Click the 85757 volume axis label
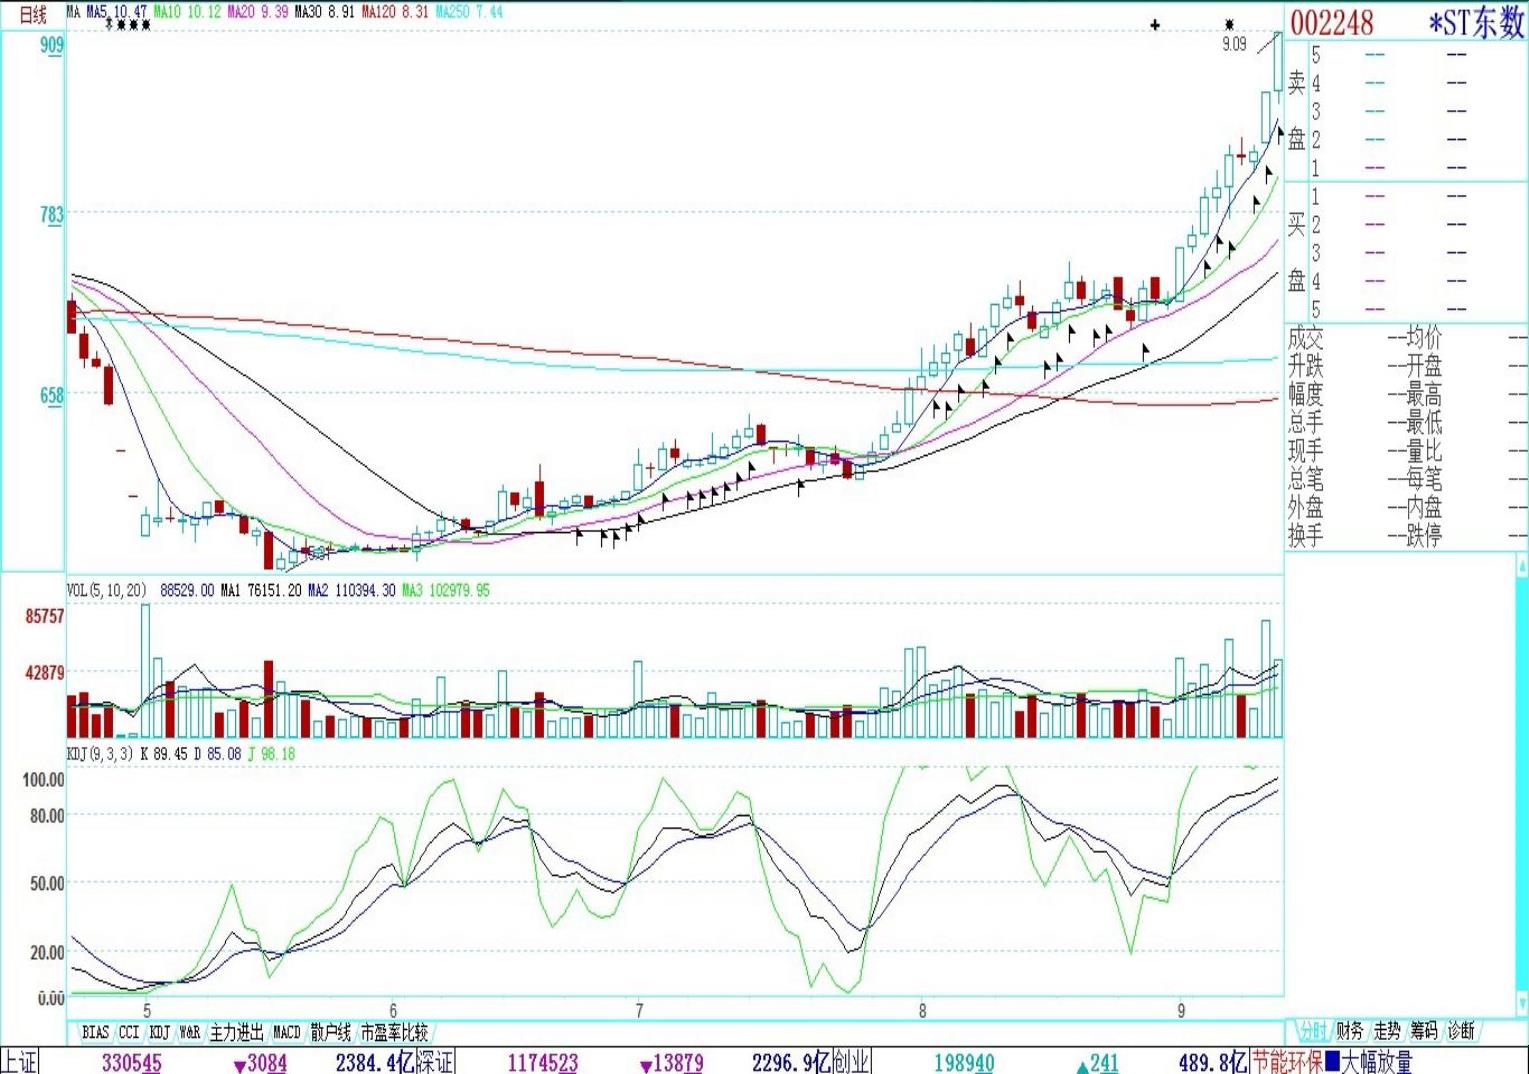 (x=45, y=616)
